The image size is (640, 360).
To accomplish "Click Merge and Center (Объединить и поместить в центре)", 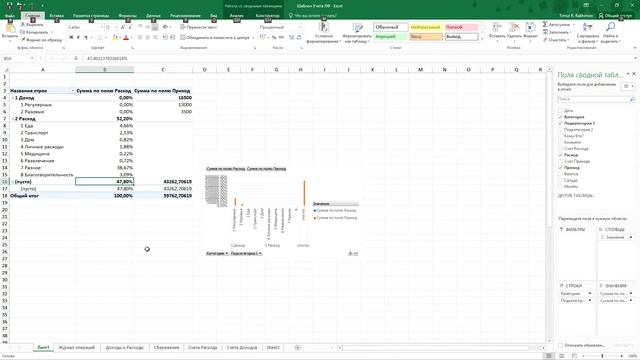I will pyautogui.click(x=215, y=38).
